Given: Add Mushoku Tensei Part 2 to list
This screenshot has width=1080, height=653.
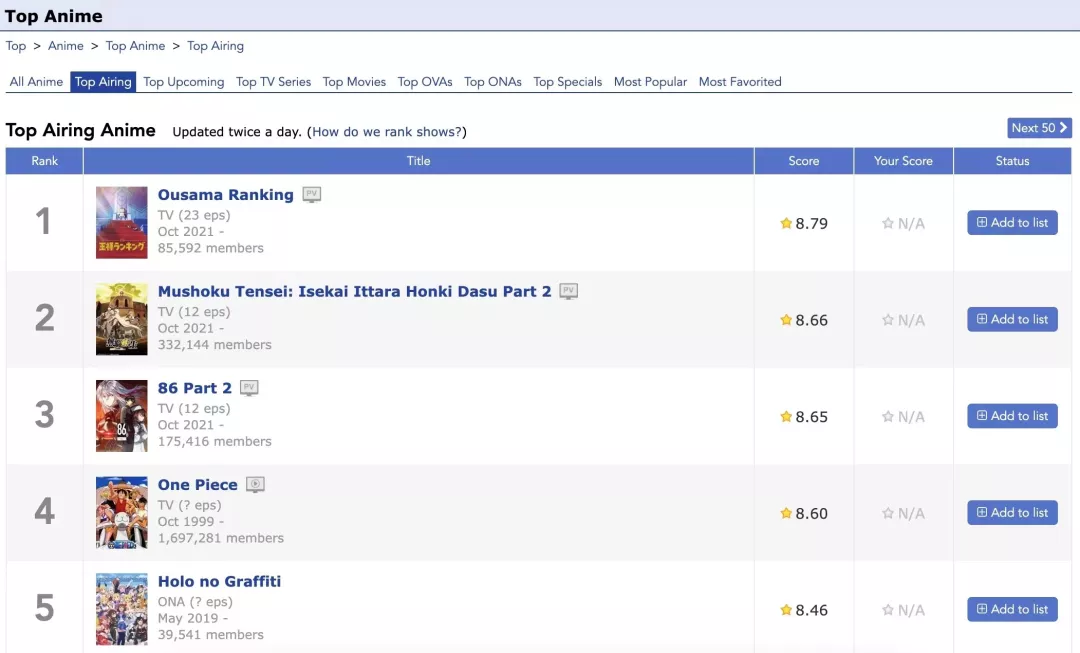Looking at the screenshot, I should point(1012,320).
